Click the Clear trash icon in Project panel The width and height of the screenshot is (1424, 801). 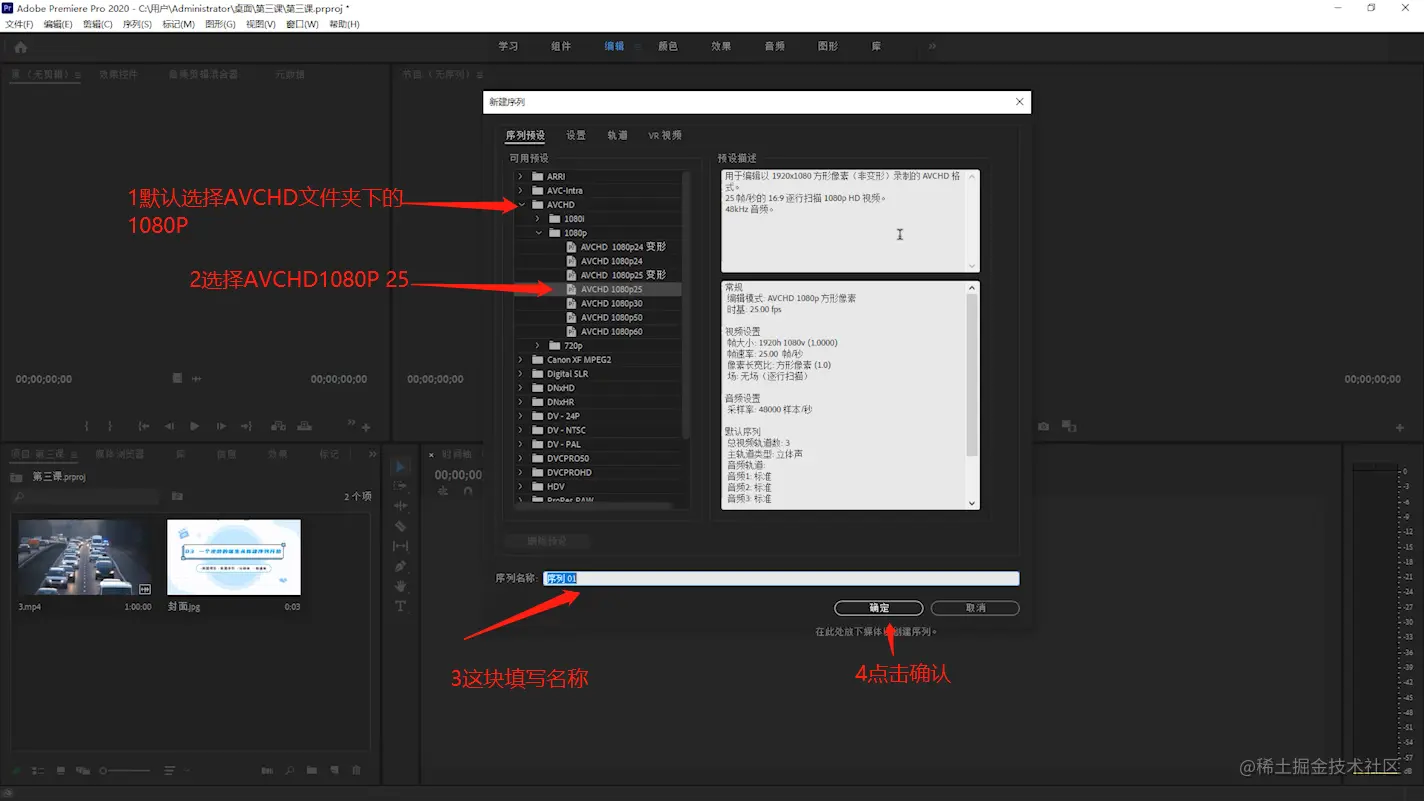tap(356, 771)
